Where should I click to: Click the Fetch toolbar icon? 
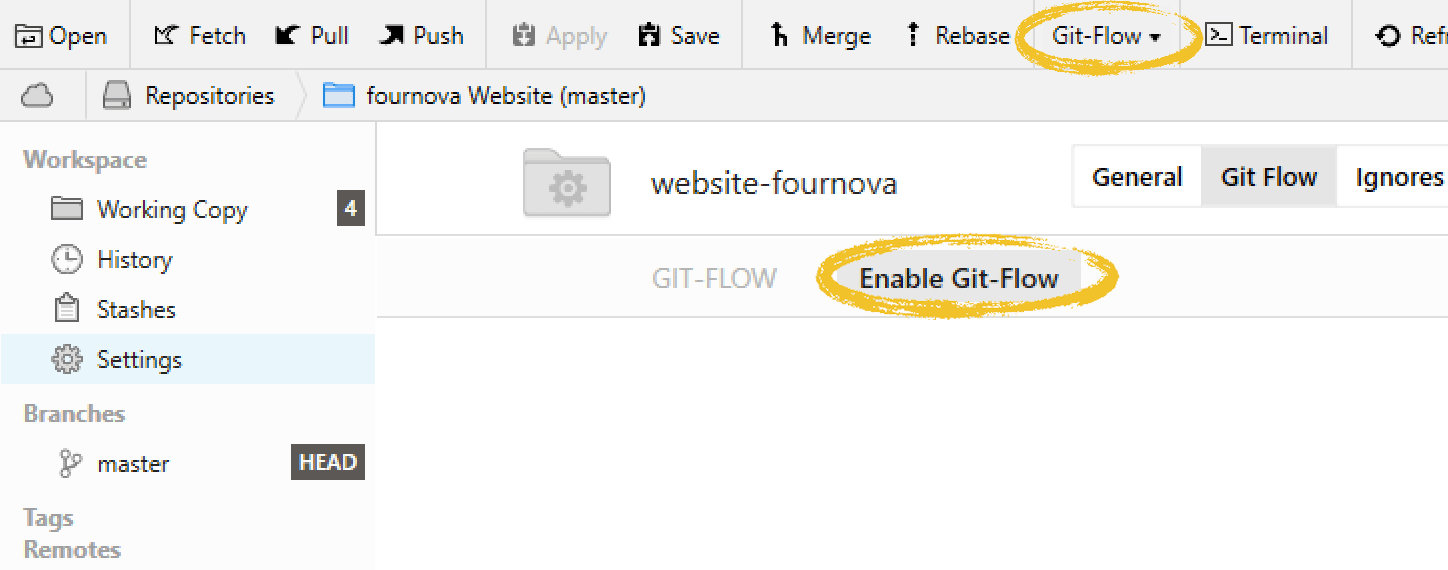coord(166,36)
